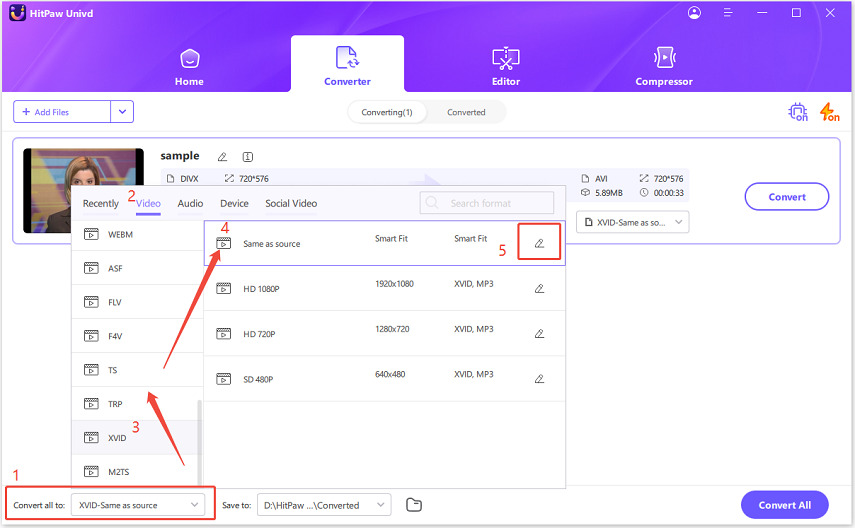Click the account profile icon

coord(694,13)
